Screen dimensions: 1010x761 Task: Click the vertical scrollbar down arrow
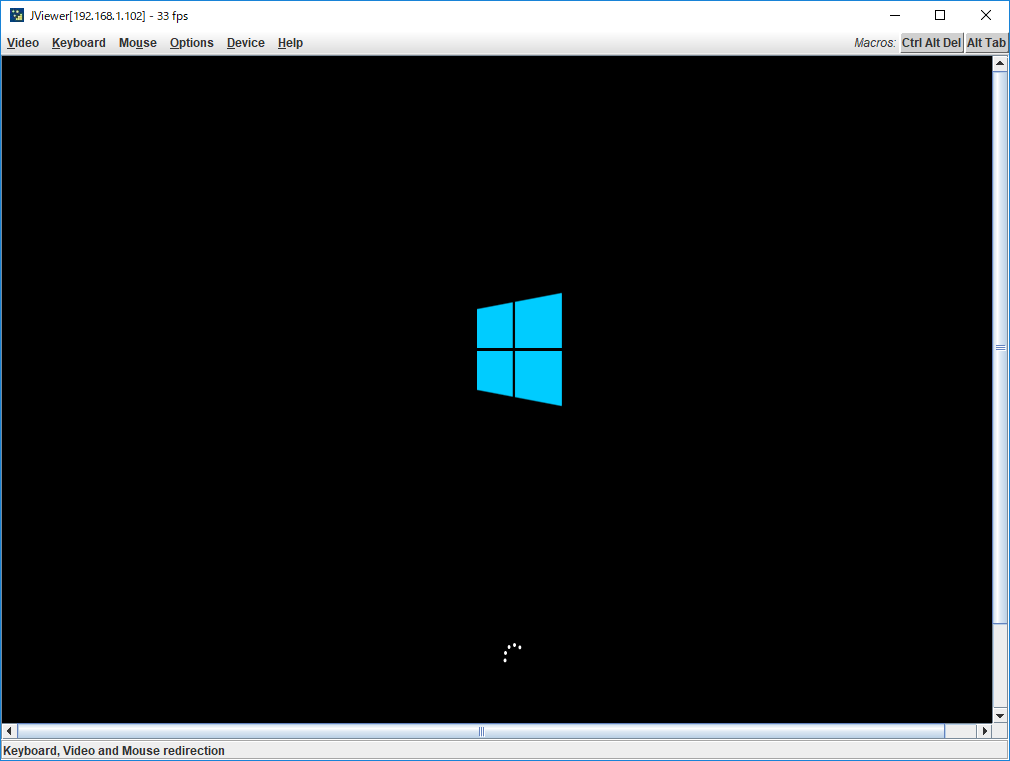(x=1000, y=715)
